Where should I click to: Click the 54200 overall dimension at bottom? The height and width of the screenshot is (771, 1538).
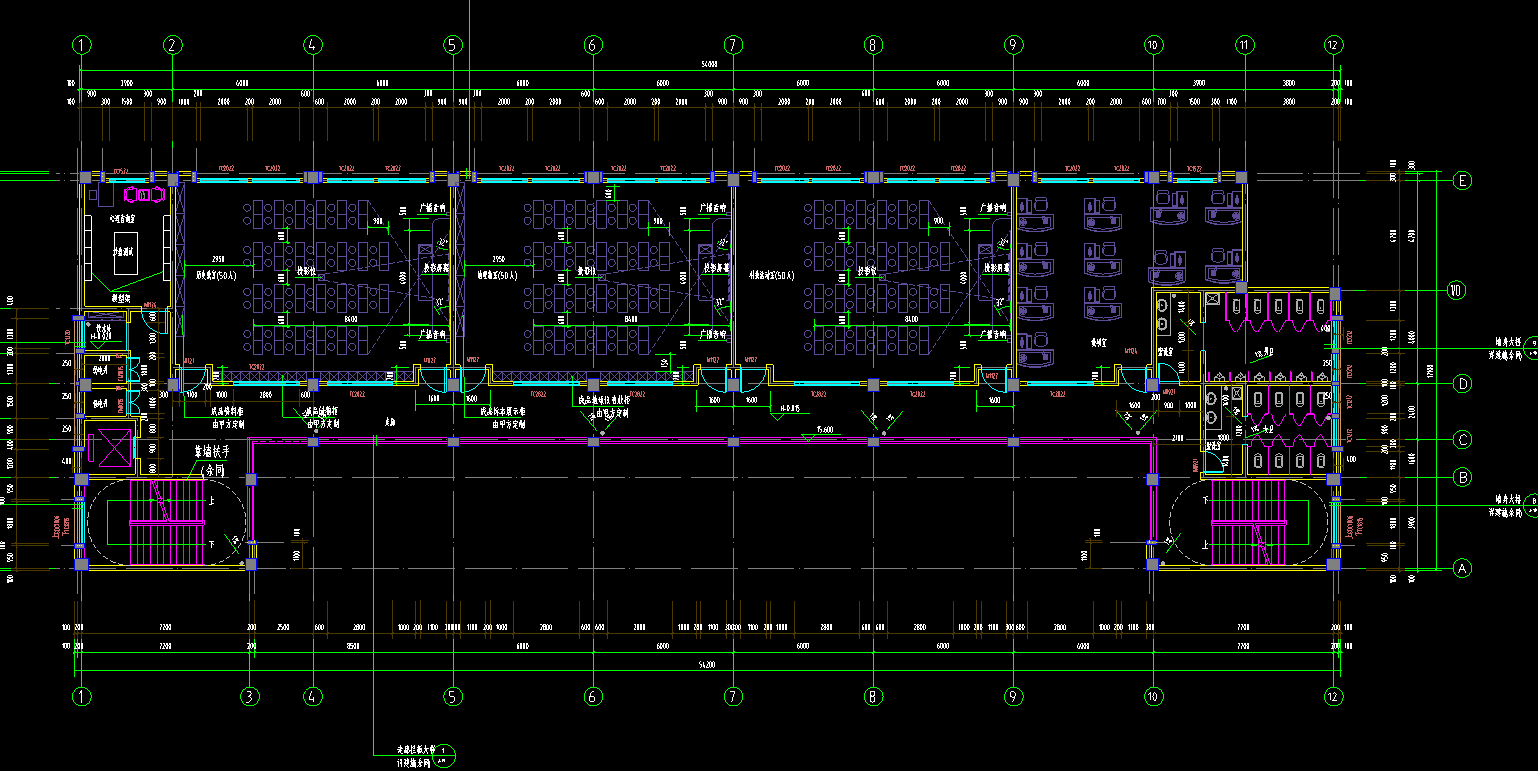(x=709, y=664)
